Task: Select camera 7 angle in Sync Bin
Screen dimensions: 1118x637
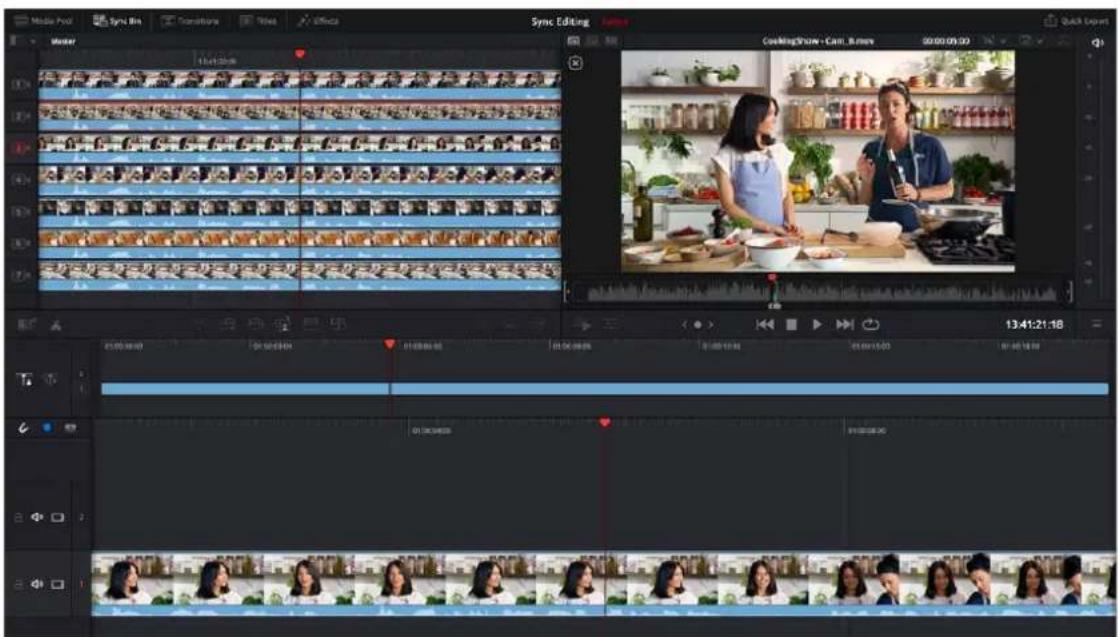Action: point(21,275)
